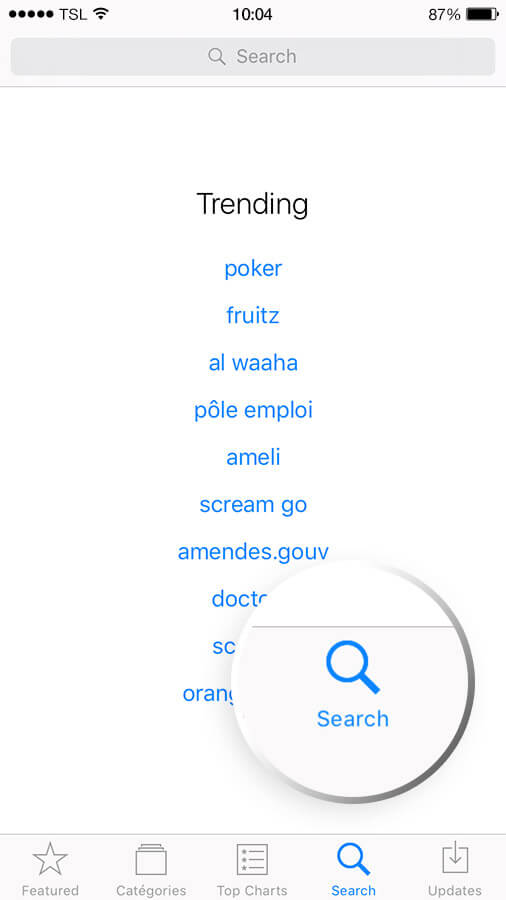This screenshot has width=506, height=900.
Task: Select trending term amendes.gouv
Action: point(253,552)
